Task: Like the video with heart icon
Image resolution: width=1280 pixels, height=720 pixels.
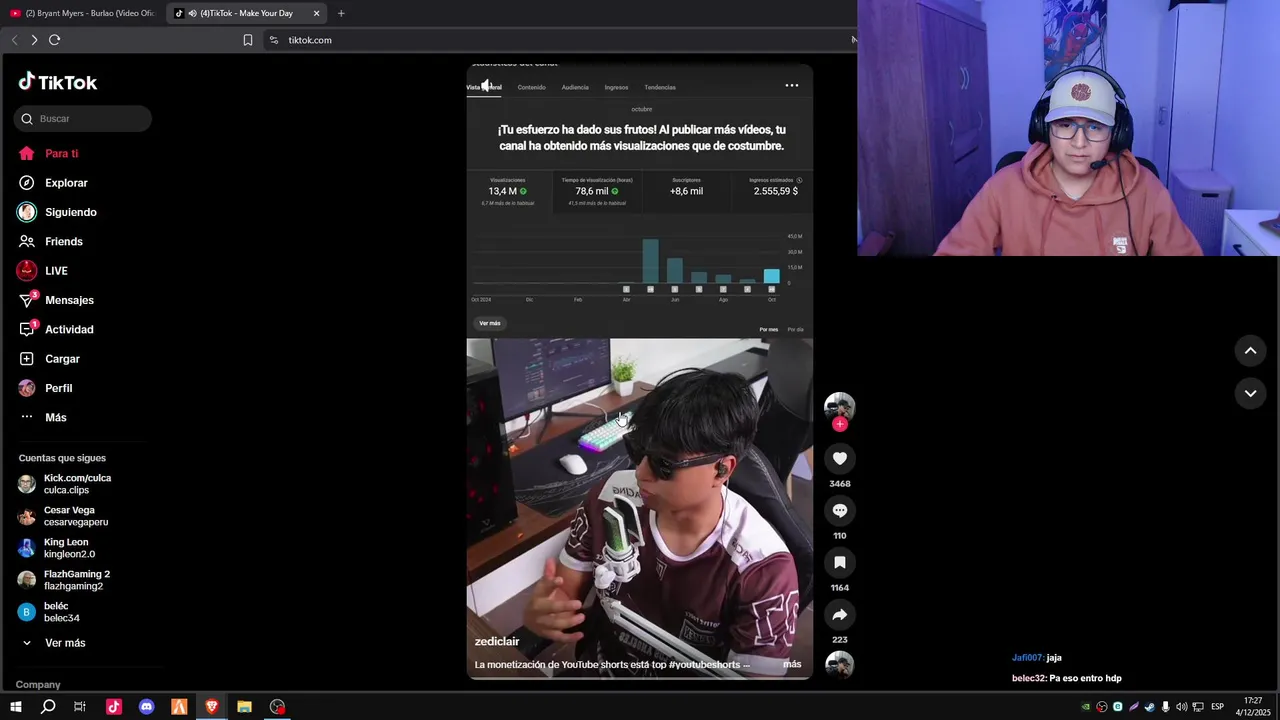Action: tap(840, 459)
